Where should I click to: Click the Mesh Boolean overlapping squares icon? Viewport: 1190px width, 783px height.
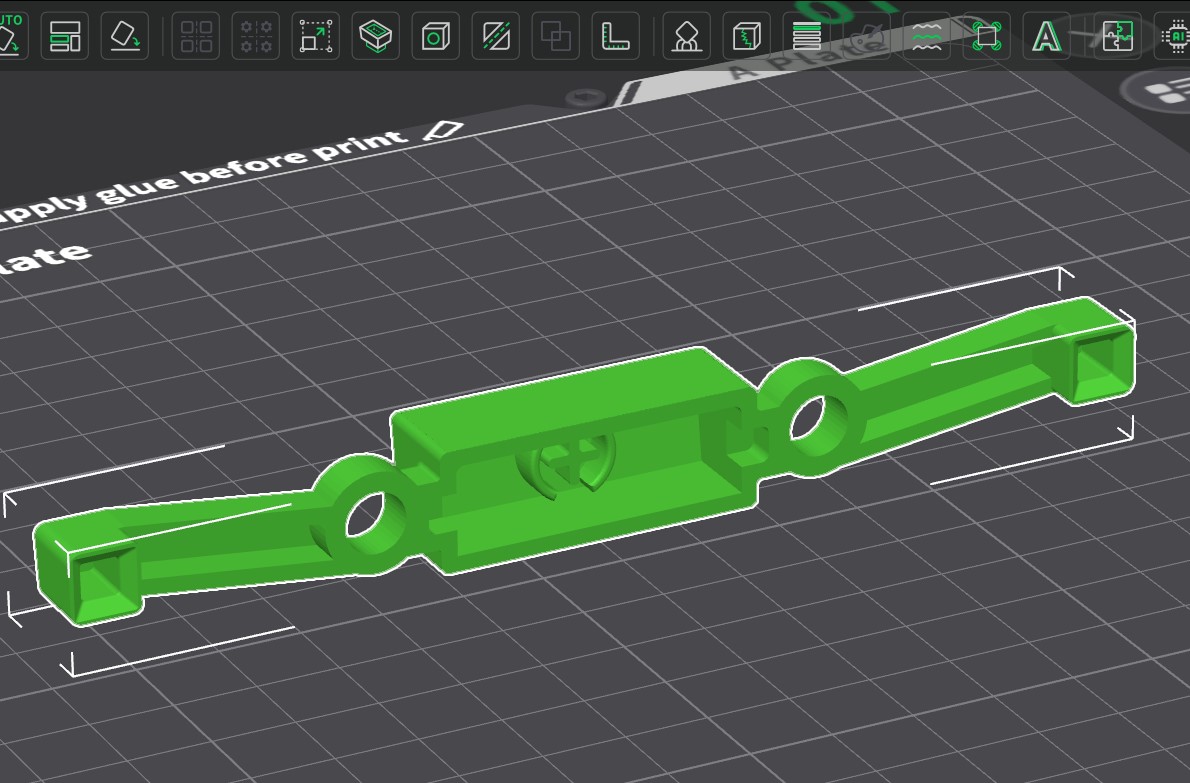coord(556,36)
